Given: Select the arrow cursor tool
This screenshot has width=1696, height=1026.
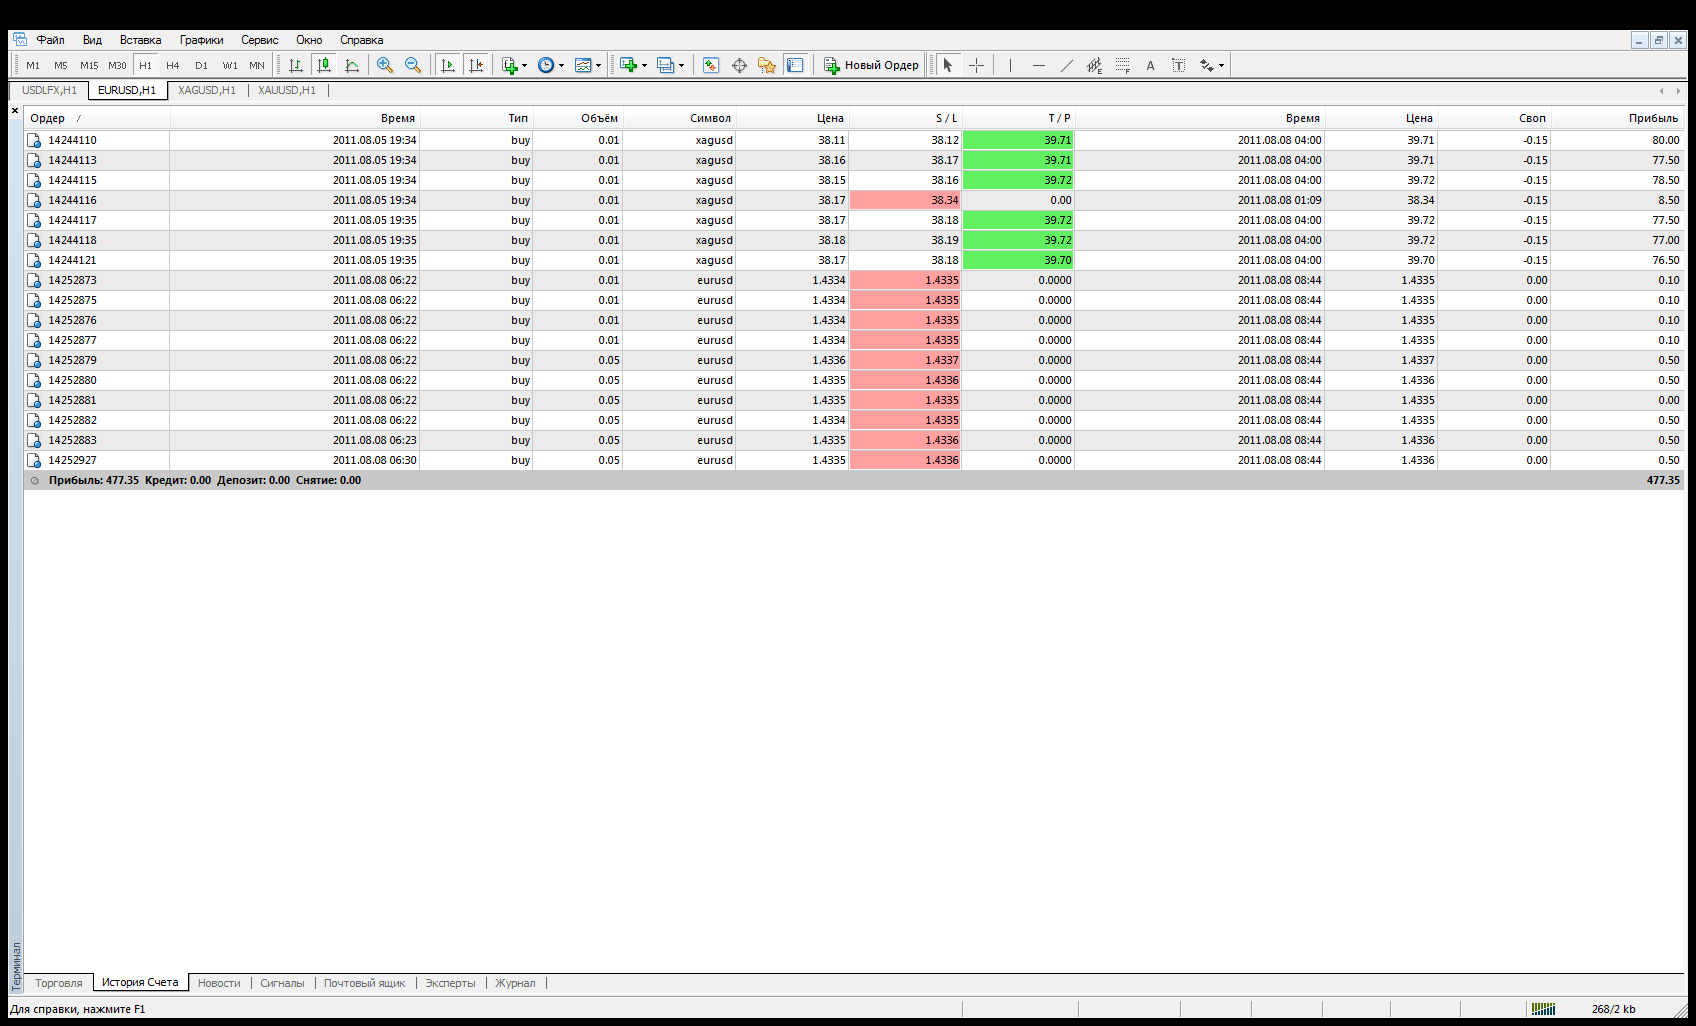Looking at the screenshot, I should [948, 65].
